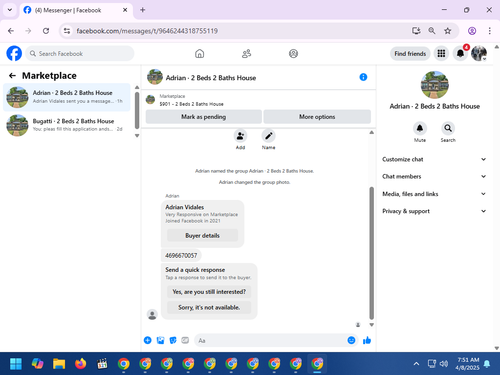This screenshot has height=375, width=500.
Task: Expand the Chat members section
Action: click(x=434, y=176)
